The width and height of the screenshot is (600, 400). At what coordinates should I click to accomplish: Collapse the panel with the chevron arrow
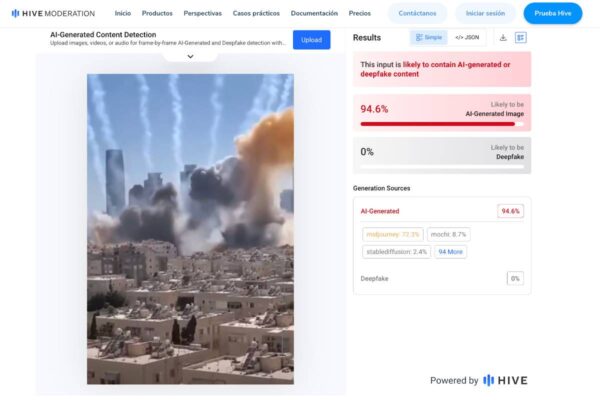(190, 56)
